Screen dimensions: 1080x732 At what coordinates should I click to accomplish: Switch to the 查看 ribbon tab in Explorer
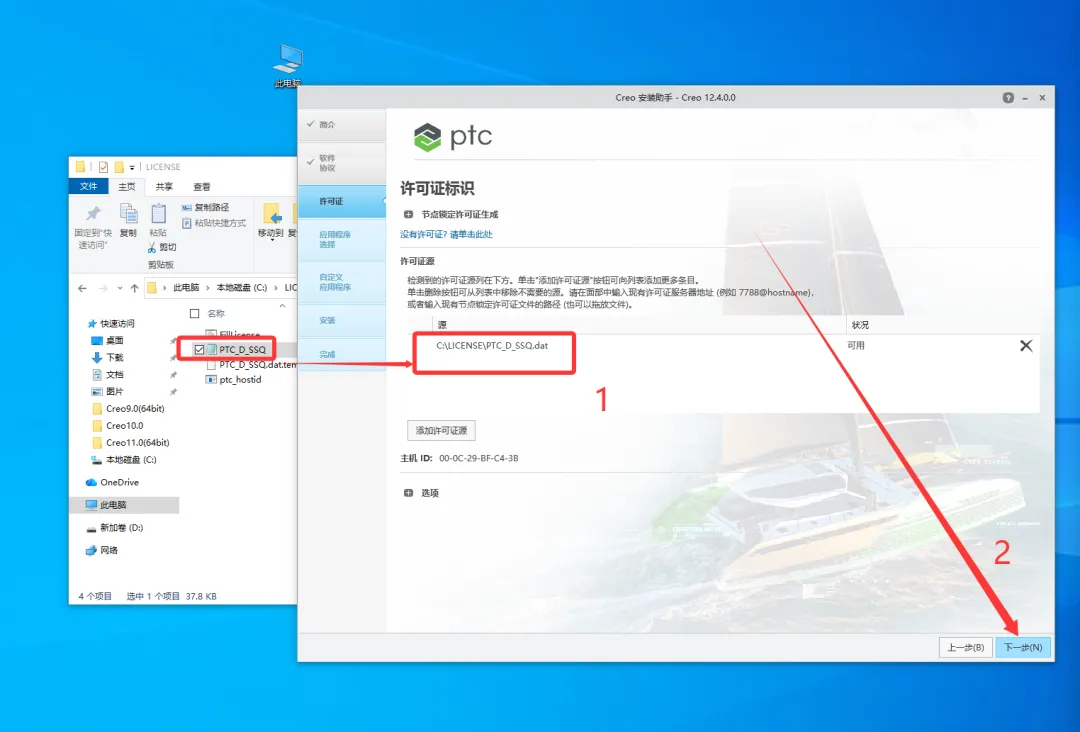click(202, 187)
